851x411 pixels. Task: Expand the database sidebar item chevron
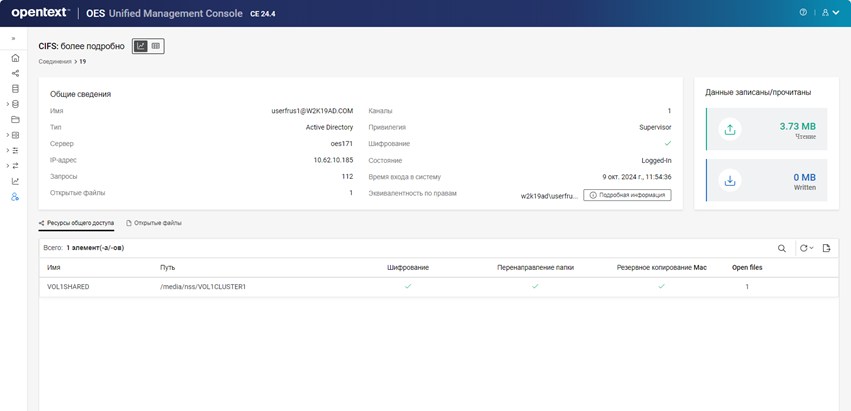click(x=7, y=104)
